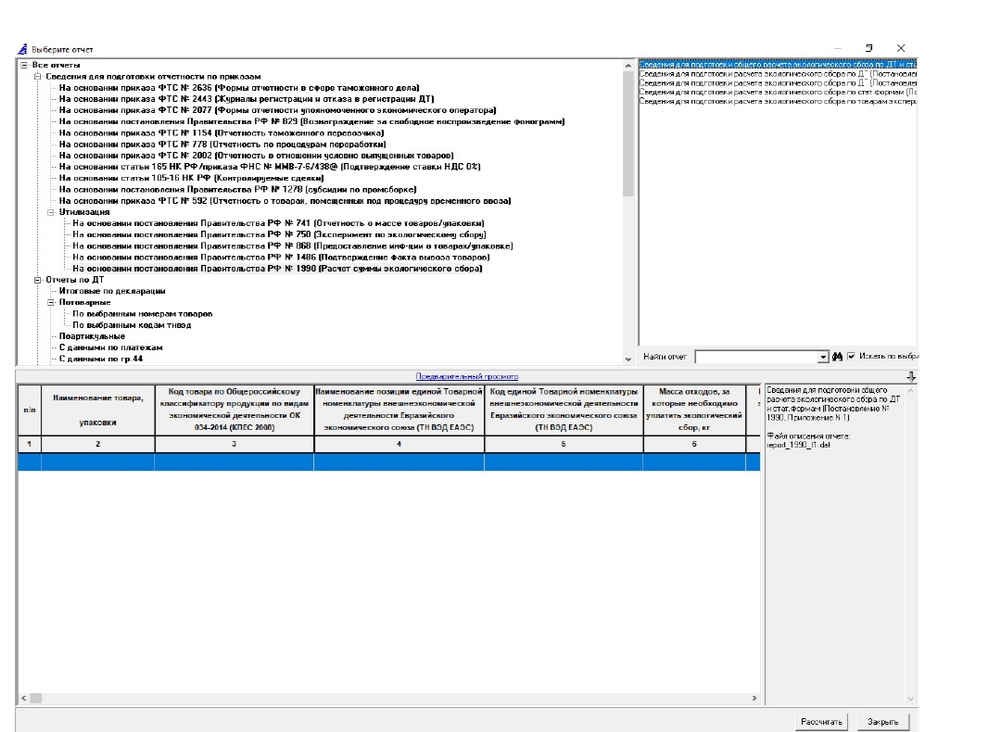
Task: Open the 'Предварительный просмотр' link
Action: [467, 377]
